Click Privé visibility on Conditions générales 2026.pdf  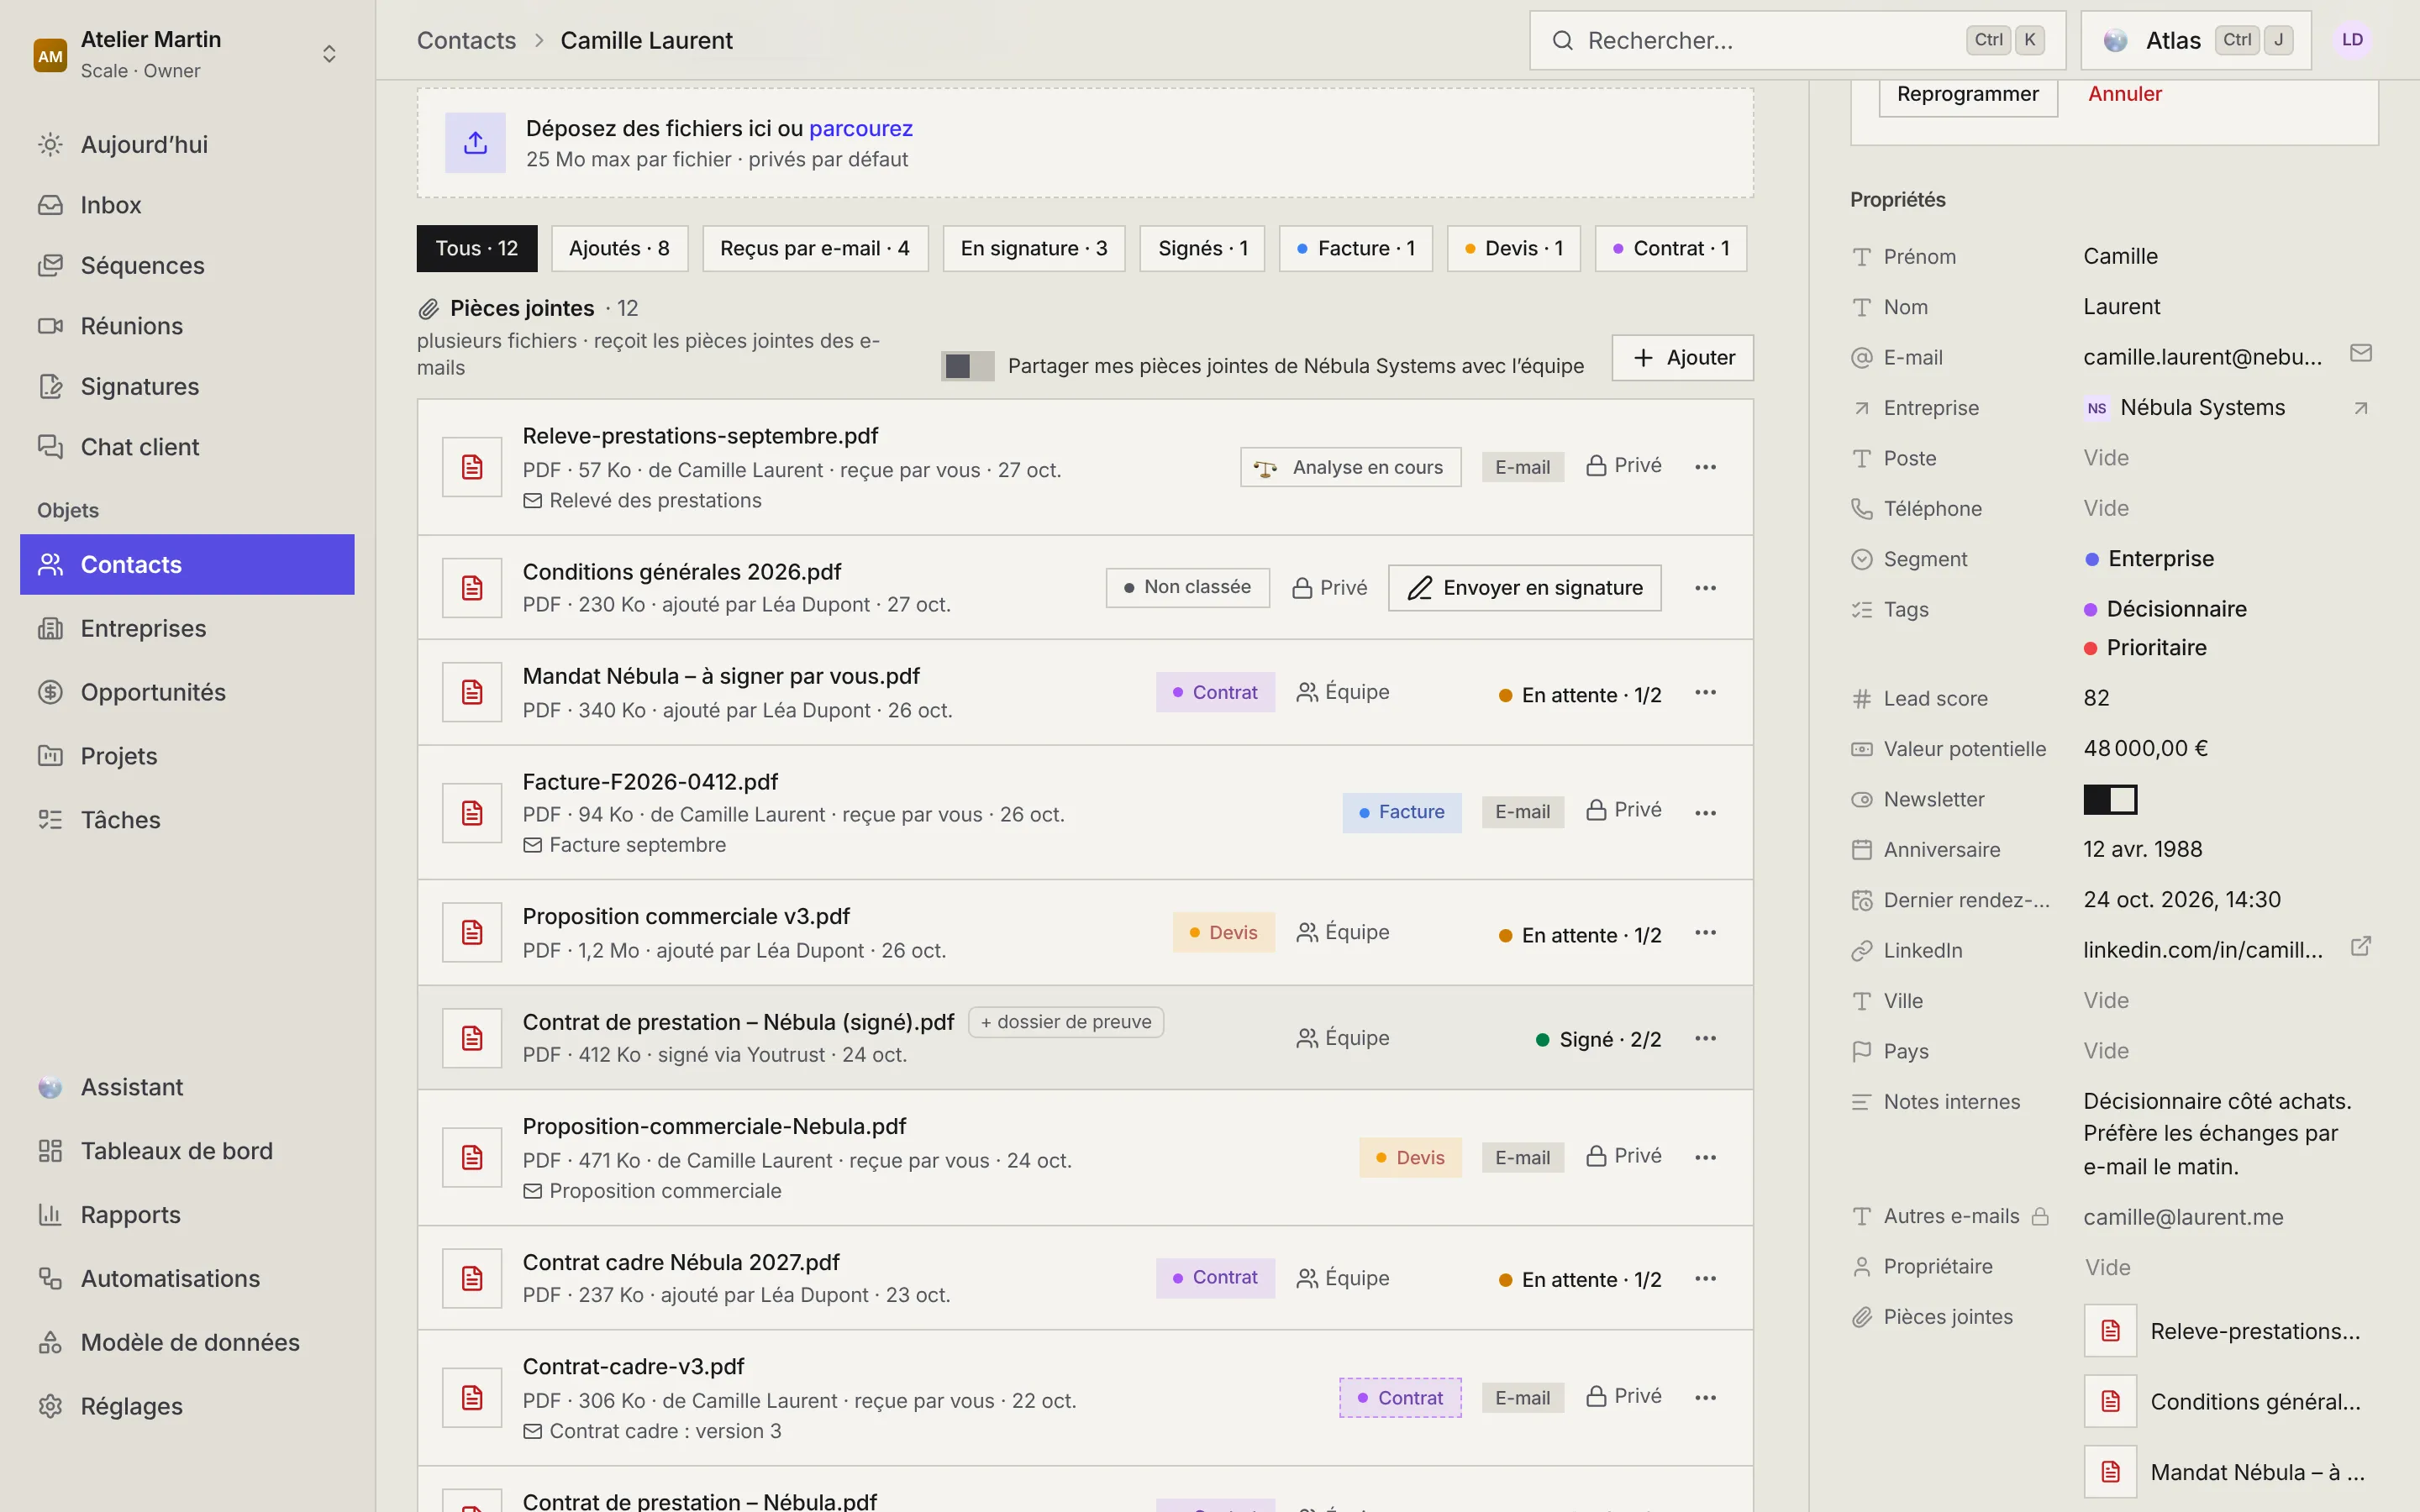[x=1329, y=588]
